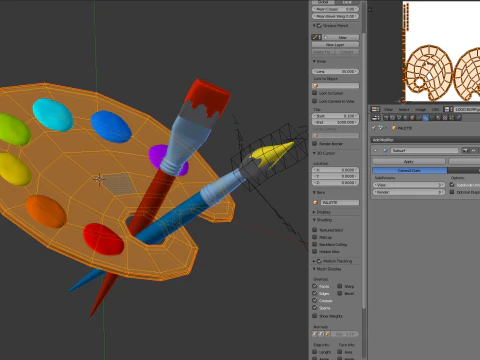Click the Subsurf modifier type icon
Screen dimensions: 480x360
(x=385, y=151)
